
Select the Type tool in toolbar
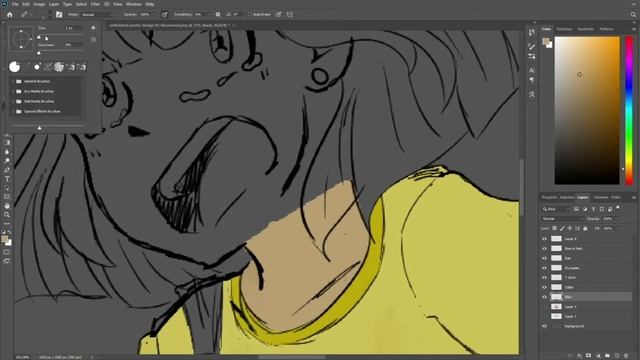7,179
